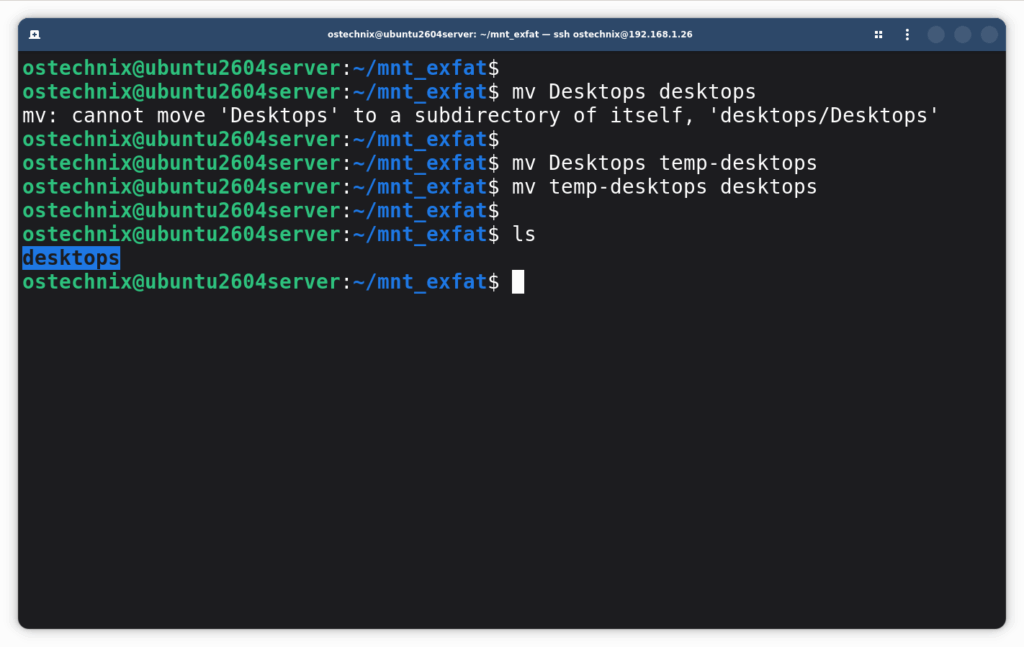Viewport: 1024px width, 647px height.
Task: Minimize the terminal window
Action: click(x=936, y=35)
